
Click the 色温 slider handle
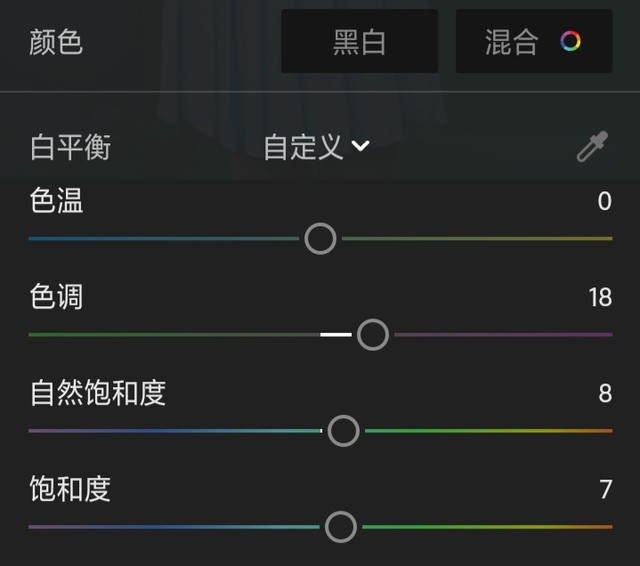tap(320, 239)
